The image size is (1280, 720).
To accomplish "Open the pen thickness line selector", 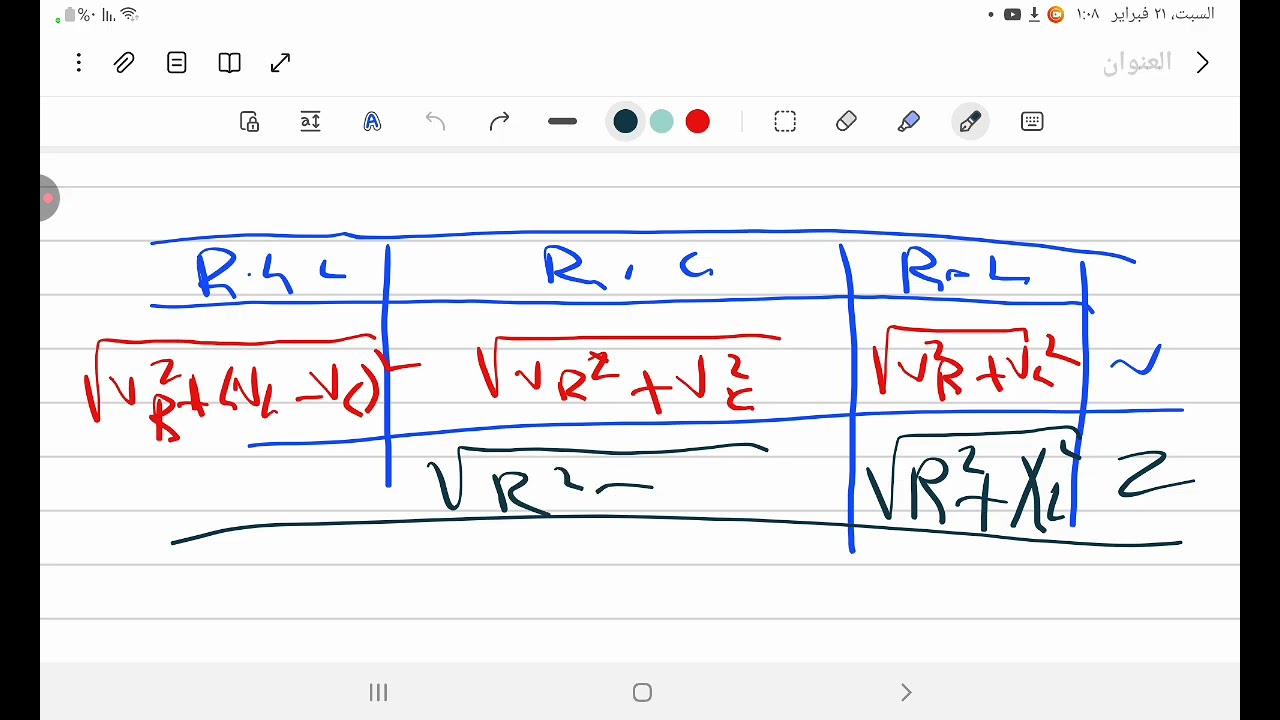I will coord(563,122).
